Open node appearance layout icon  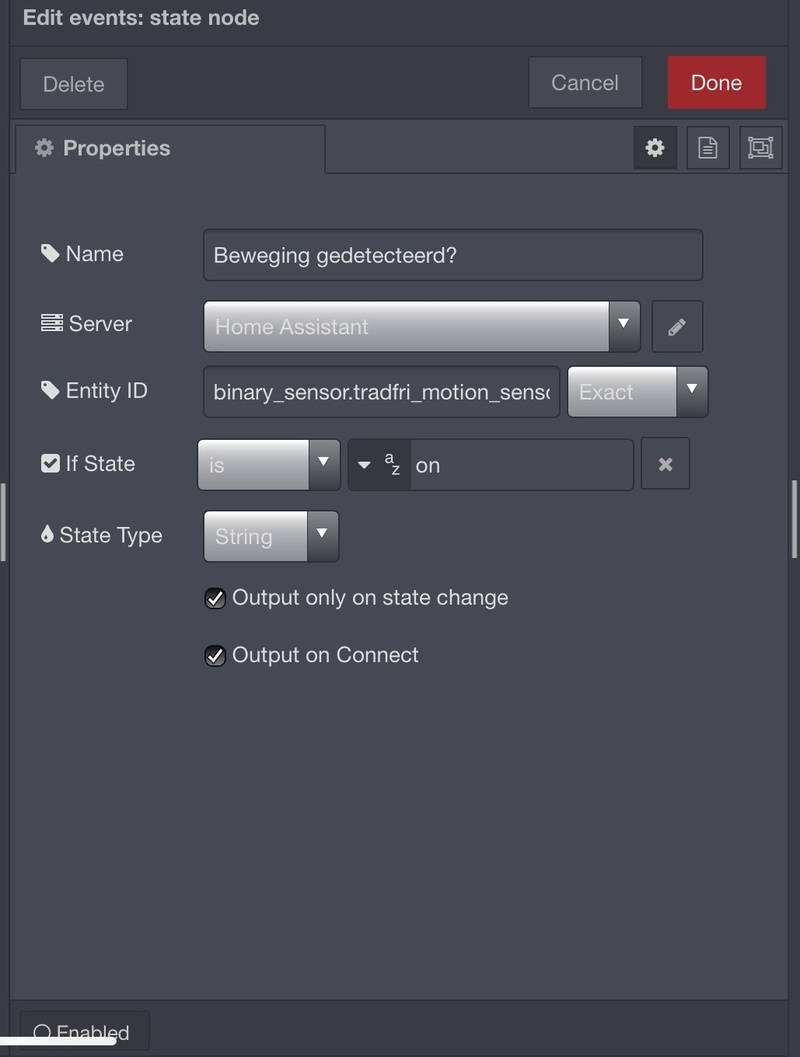pyautogui.click(x=761, y=148)
